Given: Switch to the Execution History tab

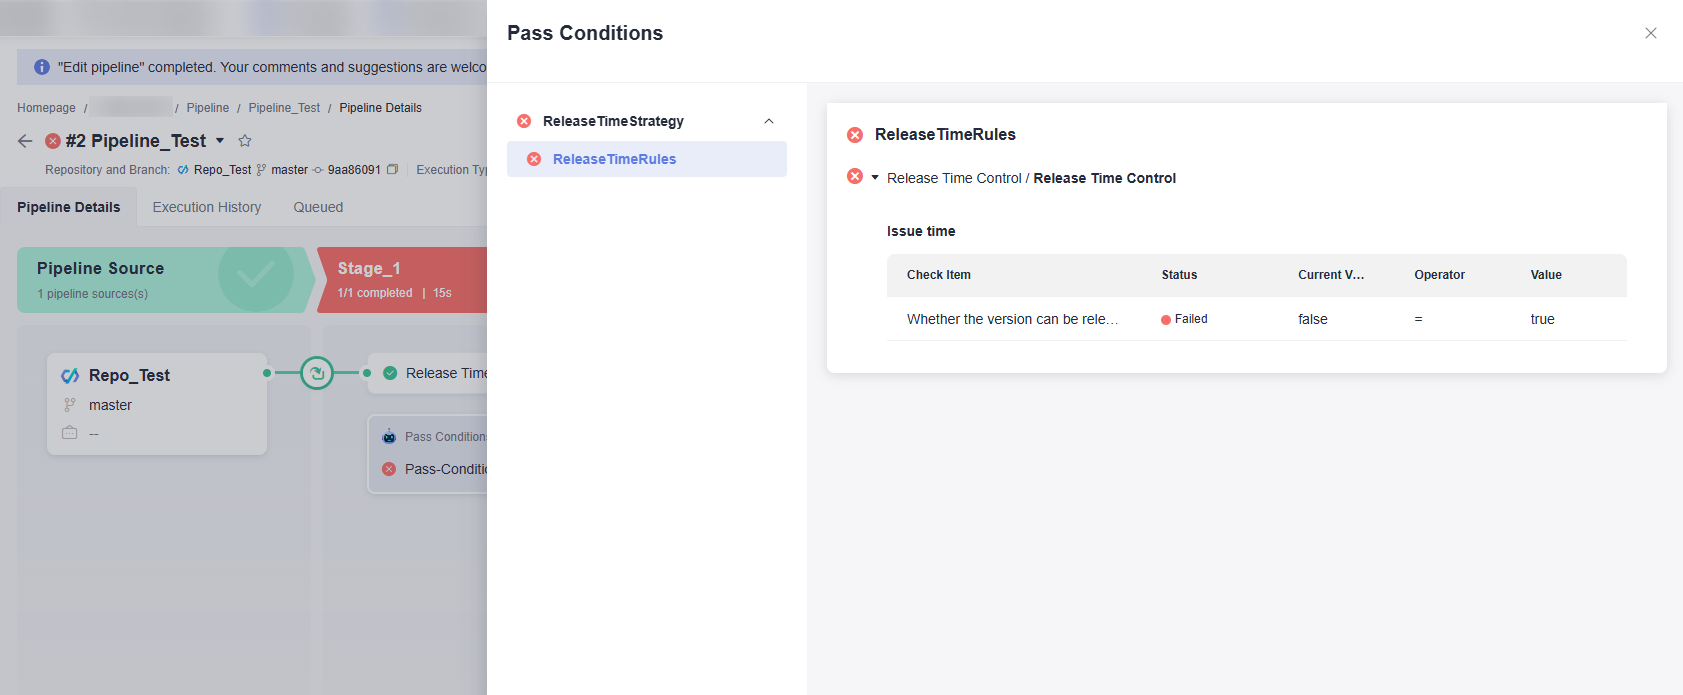Looking at the screenshot, I should (x=206, y=207).
